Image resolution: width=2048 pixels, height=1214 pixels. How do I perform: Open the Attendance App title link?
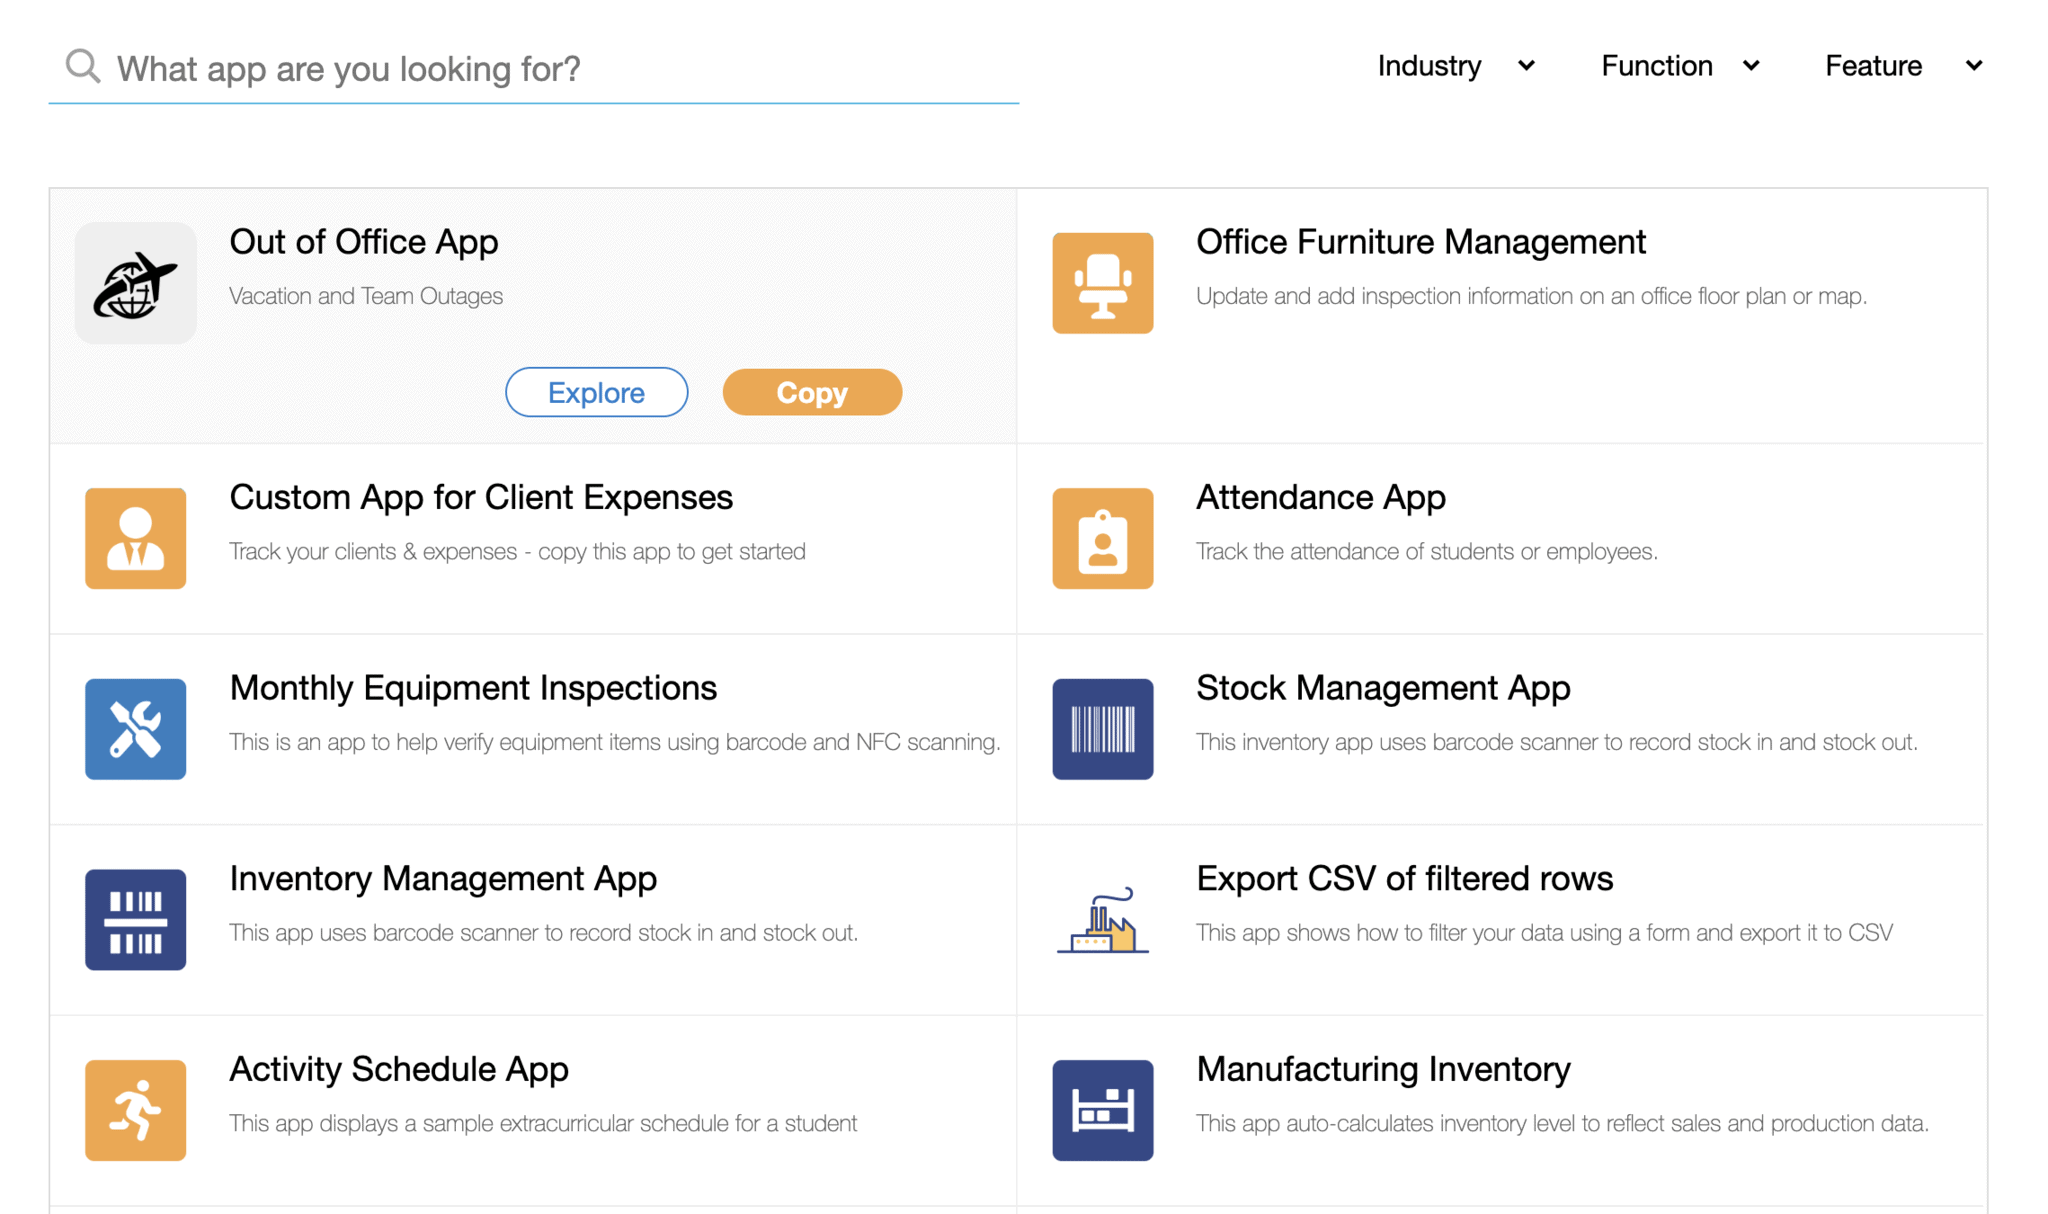pos(1320,497)
